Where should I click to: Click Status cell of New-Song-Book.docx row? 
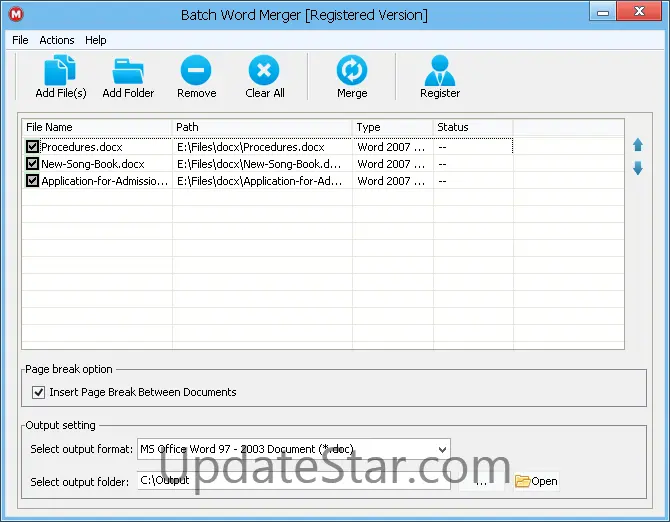pos(473,164)
